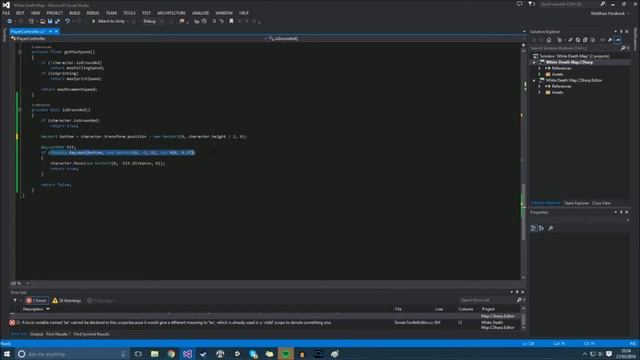This screenshot has height=360, width=640.
Task: Switch to the Class View tab
Action: pyautogui.click(x=601, y=203)
